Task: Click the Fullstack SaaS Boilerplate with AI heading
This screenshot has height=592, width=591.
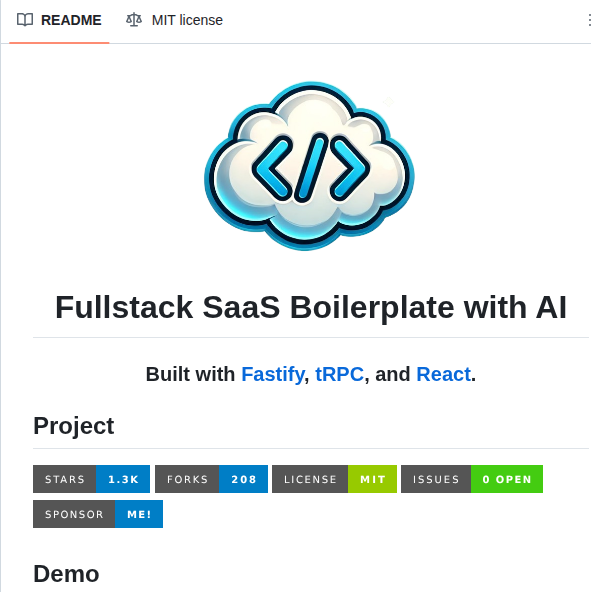Action: click(x=311, y=307)
